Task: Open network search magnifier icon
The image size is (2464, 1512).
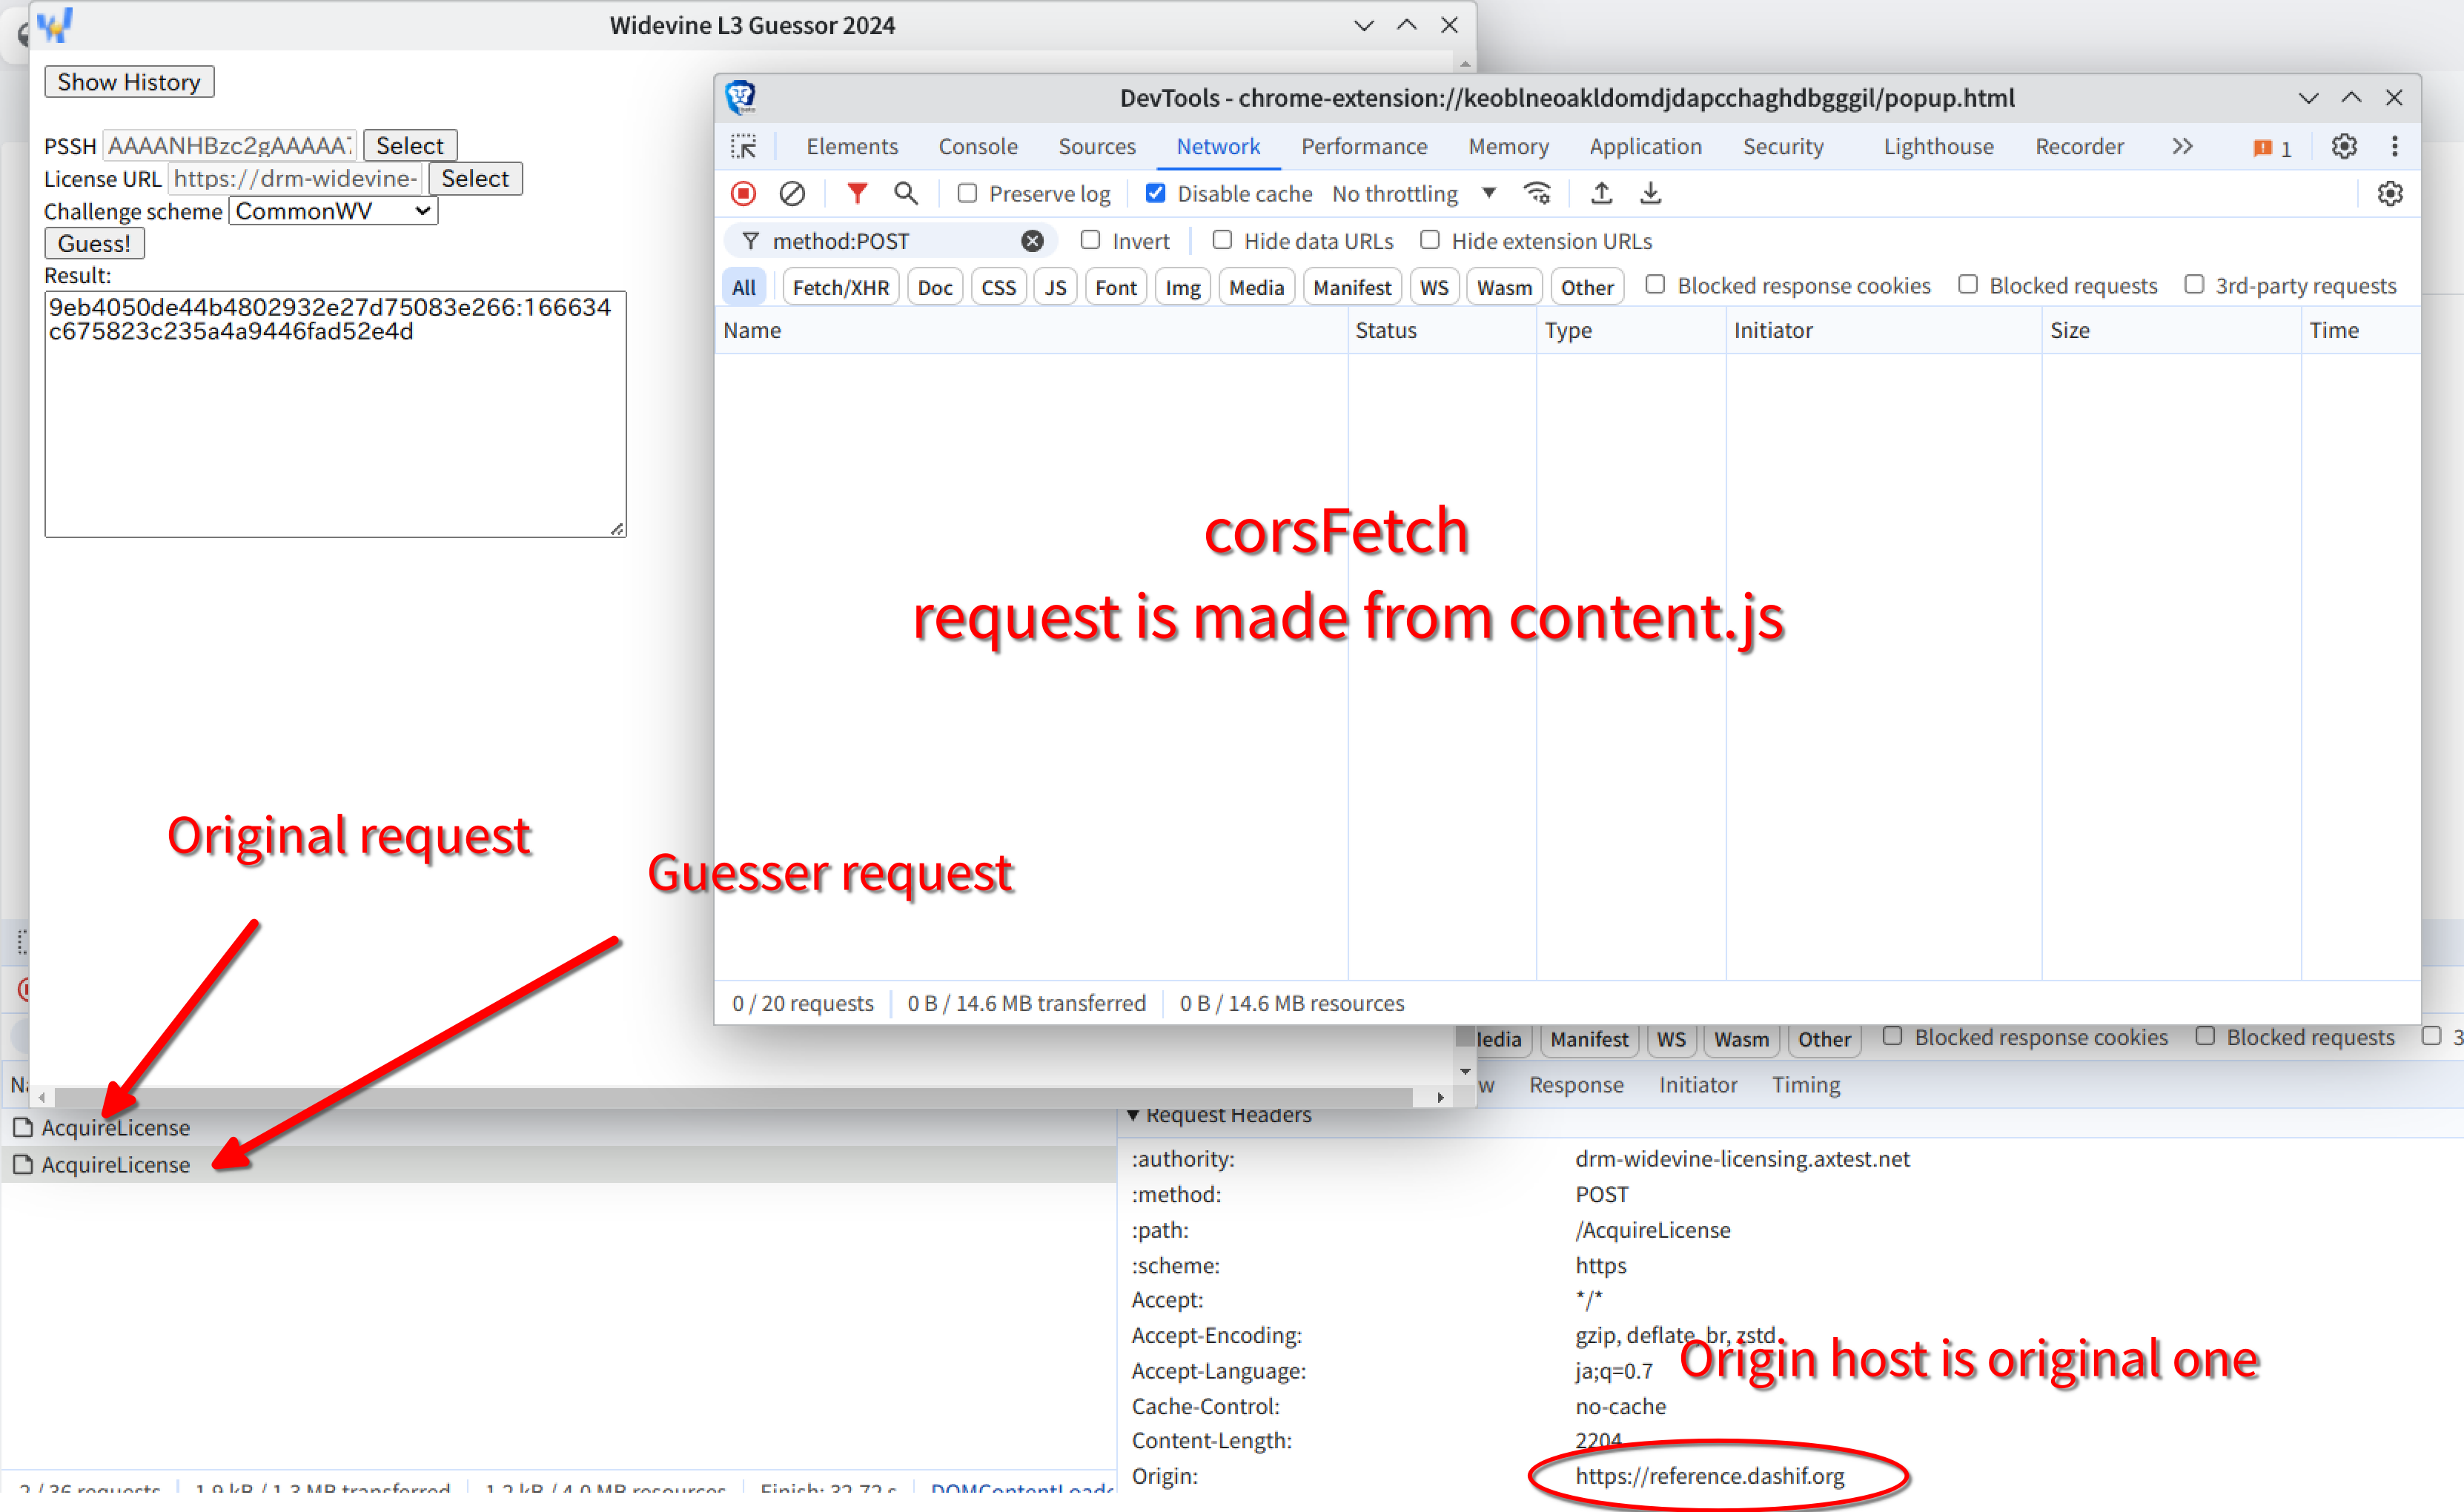Action: 906,194
